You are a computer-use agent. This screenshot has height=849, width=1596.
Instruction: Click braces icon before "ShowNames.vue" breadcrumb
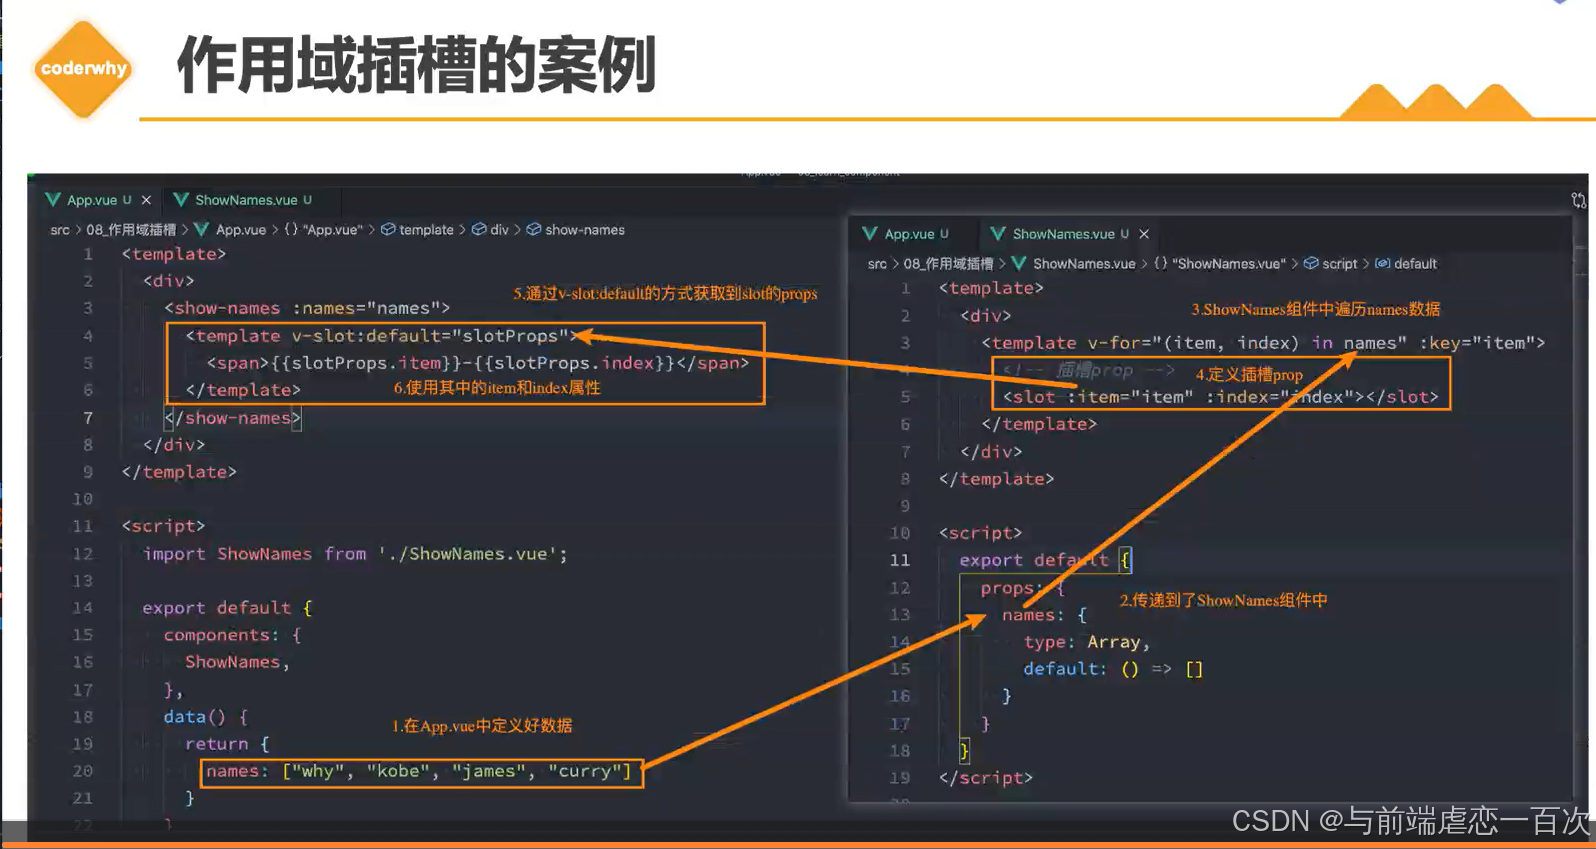pos(1160,264)
